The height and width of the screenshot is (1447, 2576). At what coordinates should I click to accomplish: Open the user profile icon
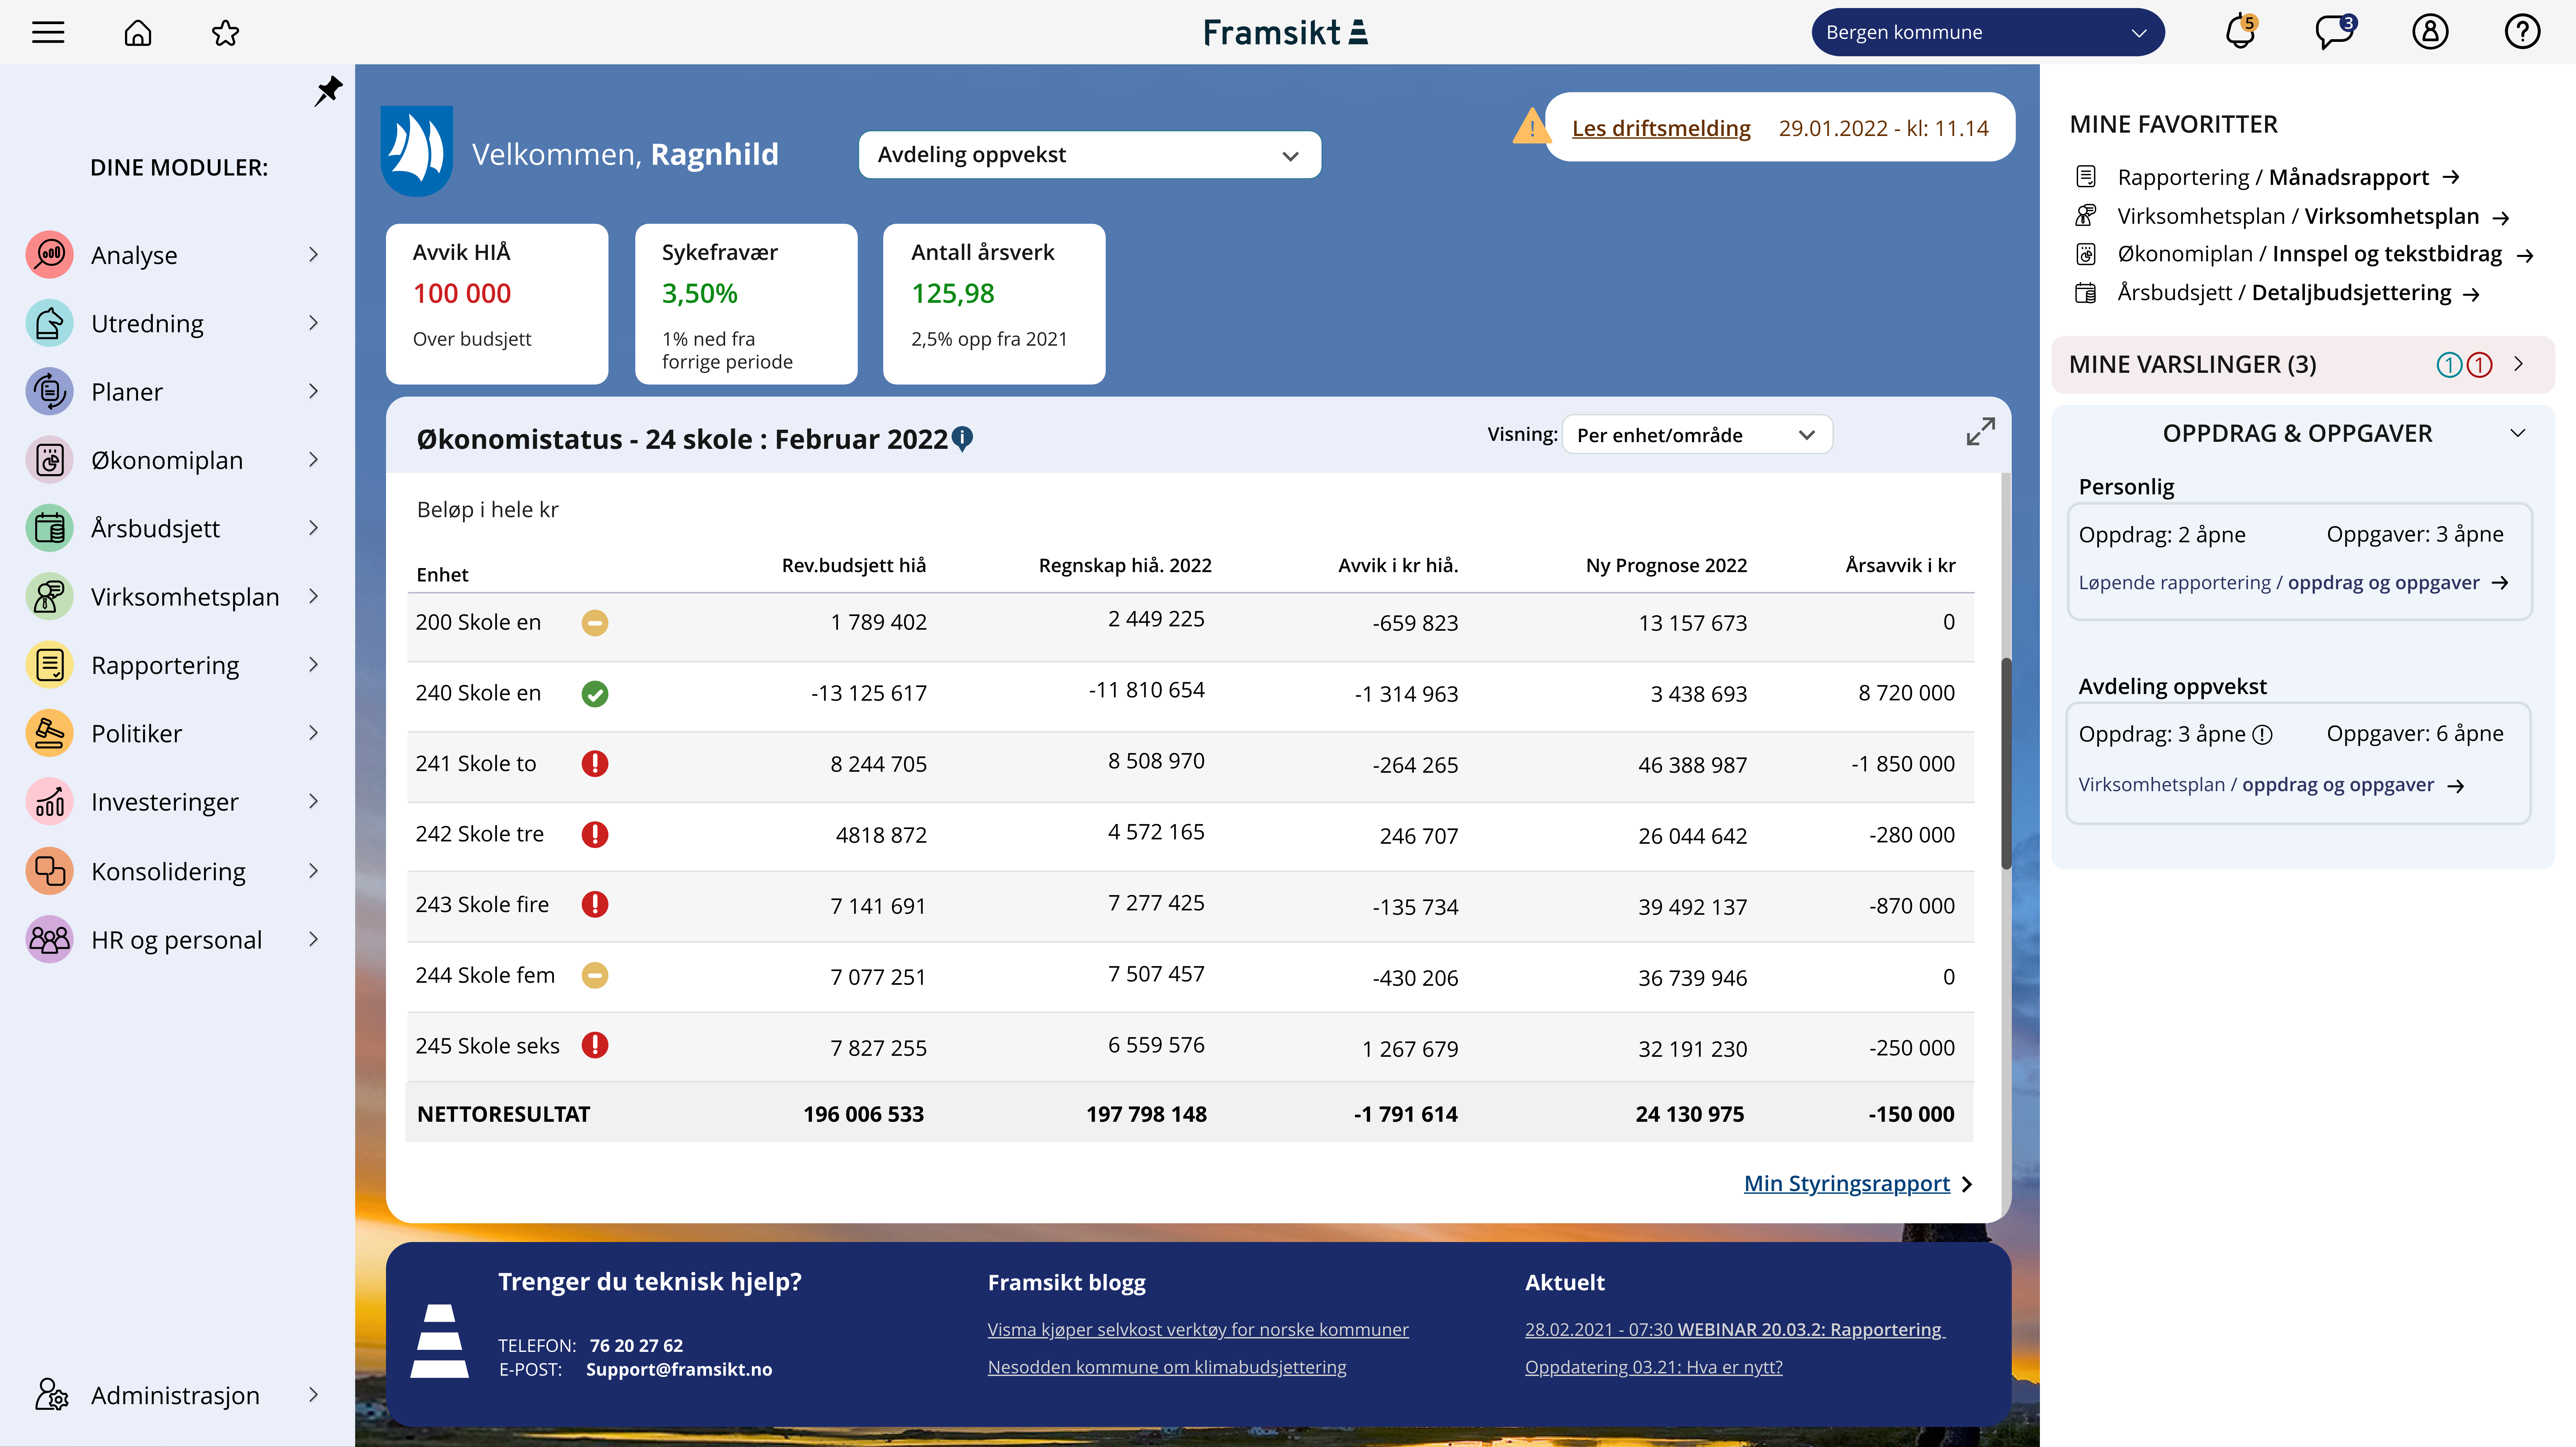click(2430, 32)
